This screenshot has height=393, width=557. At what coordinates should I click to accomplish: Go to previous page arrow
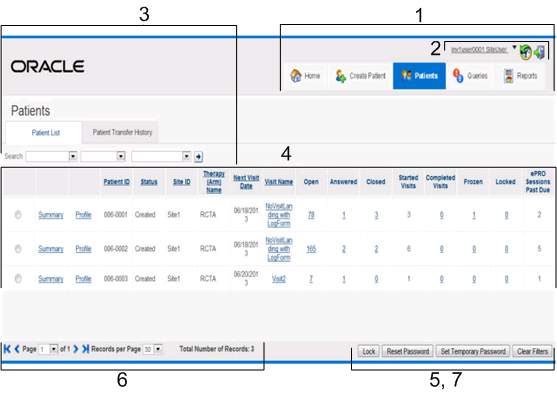[17, 349]
